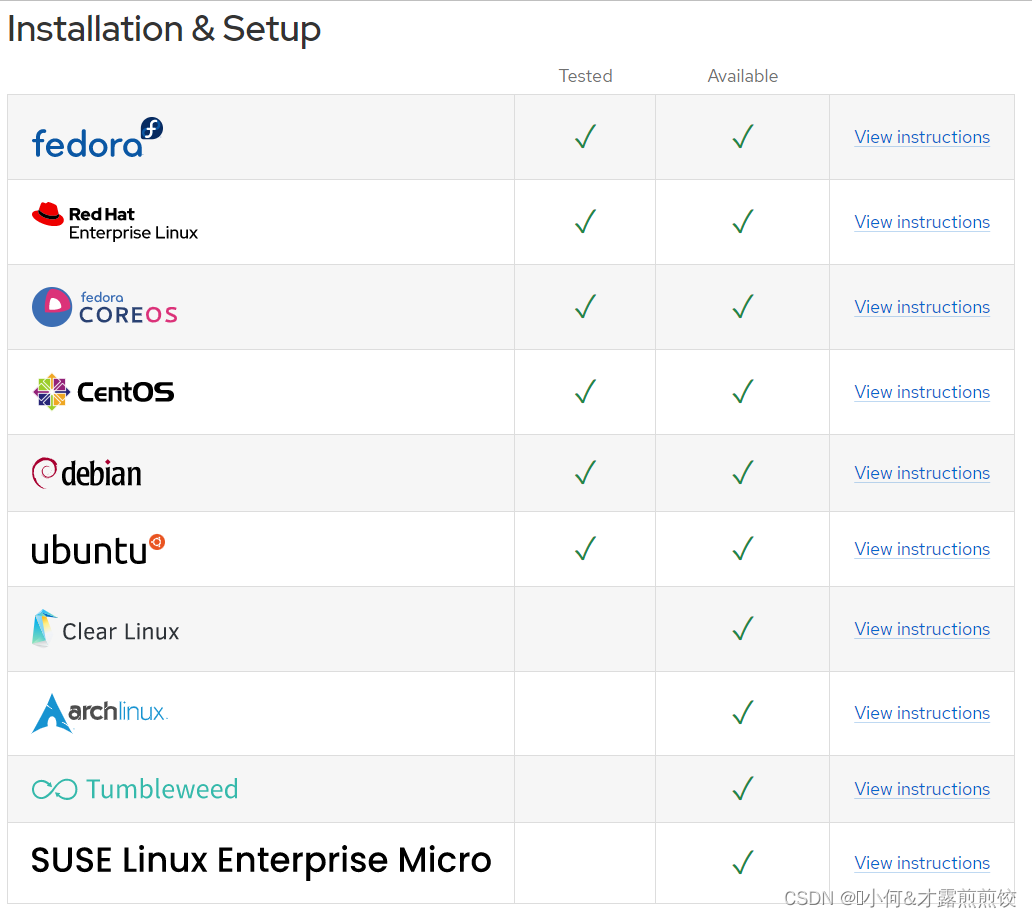Screen dimensions: 1032x918
Task: Click the Arch Linux logo
Action: coord(100,713)
